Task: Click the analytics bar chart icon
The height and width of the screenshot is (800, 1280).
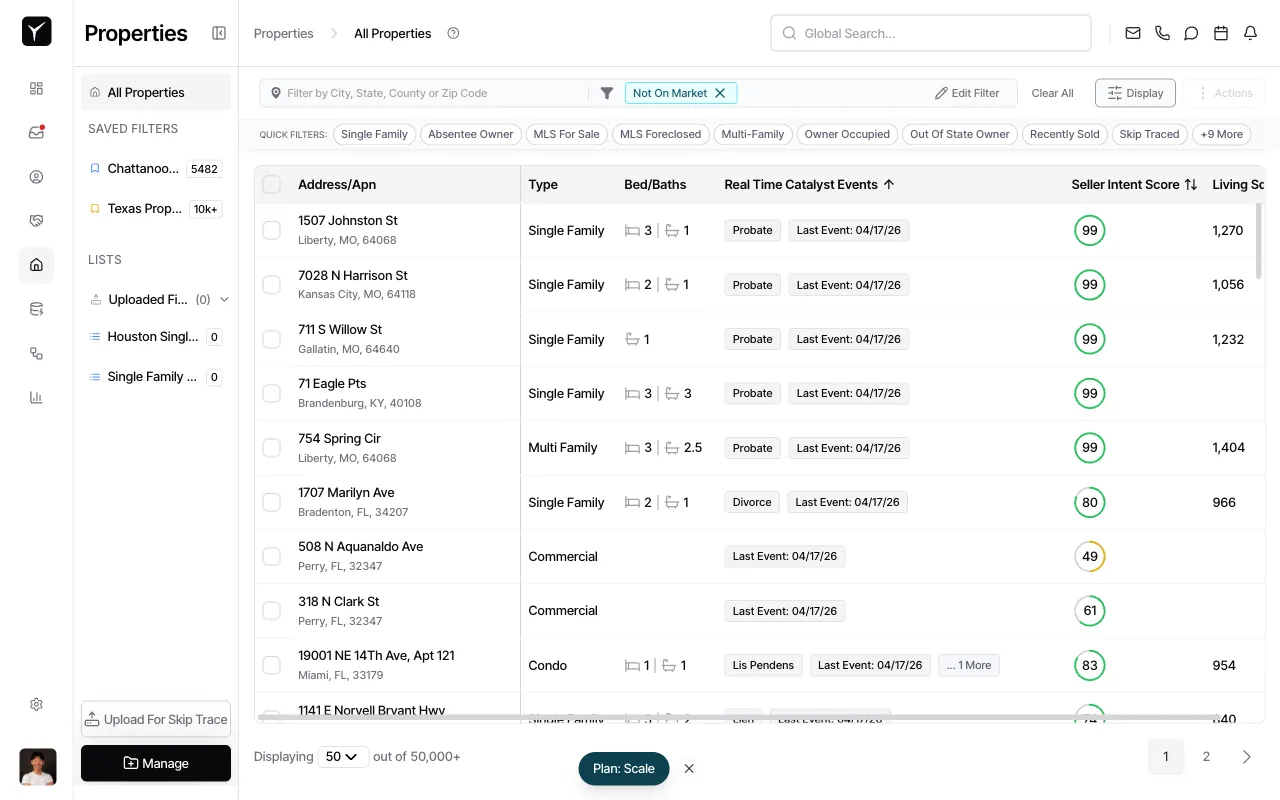Action: [x=36, y=397]
